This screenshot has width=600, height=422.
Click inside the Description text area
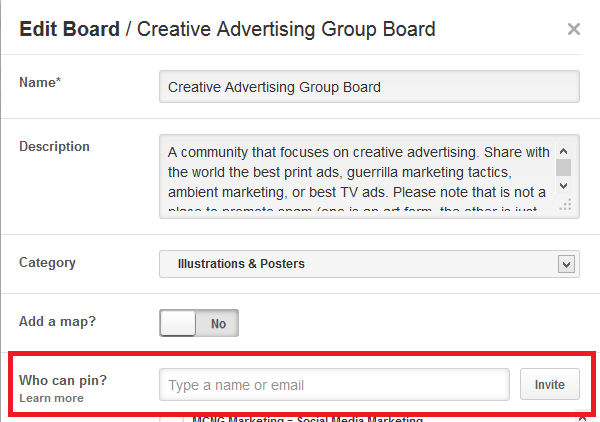(x=358, y=176)
